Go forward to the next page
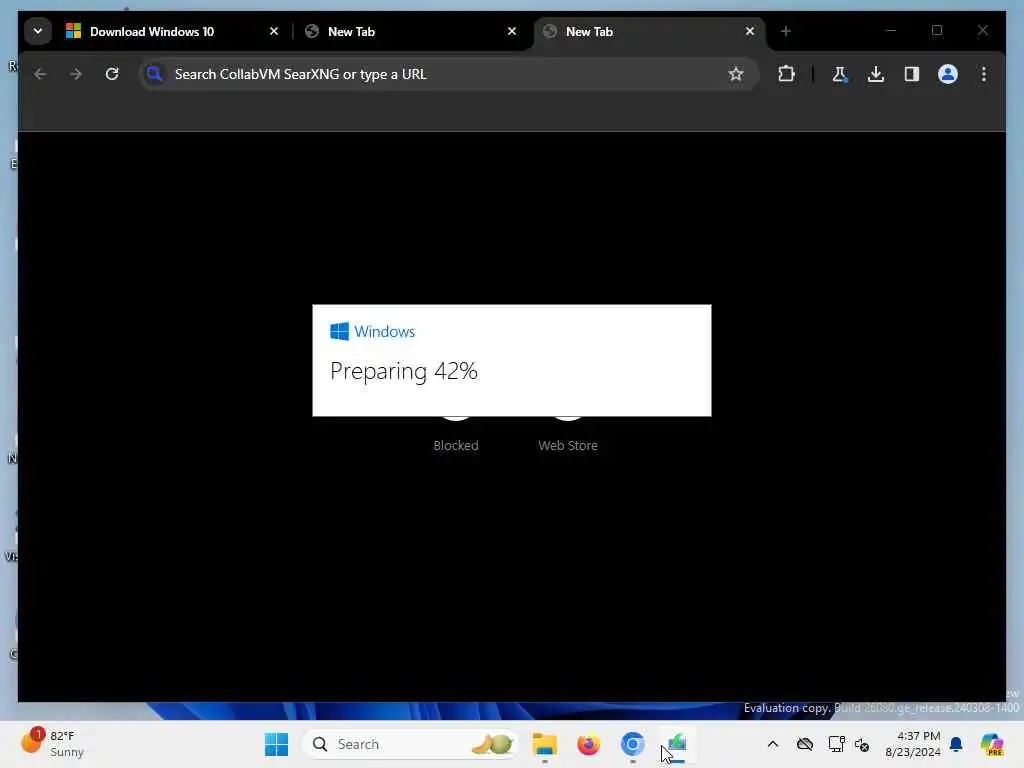The width and height of the screenshot is (1024, 768). [x=76, y=74]
